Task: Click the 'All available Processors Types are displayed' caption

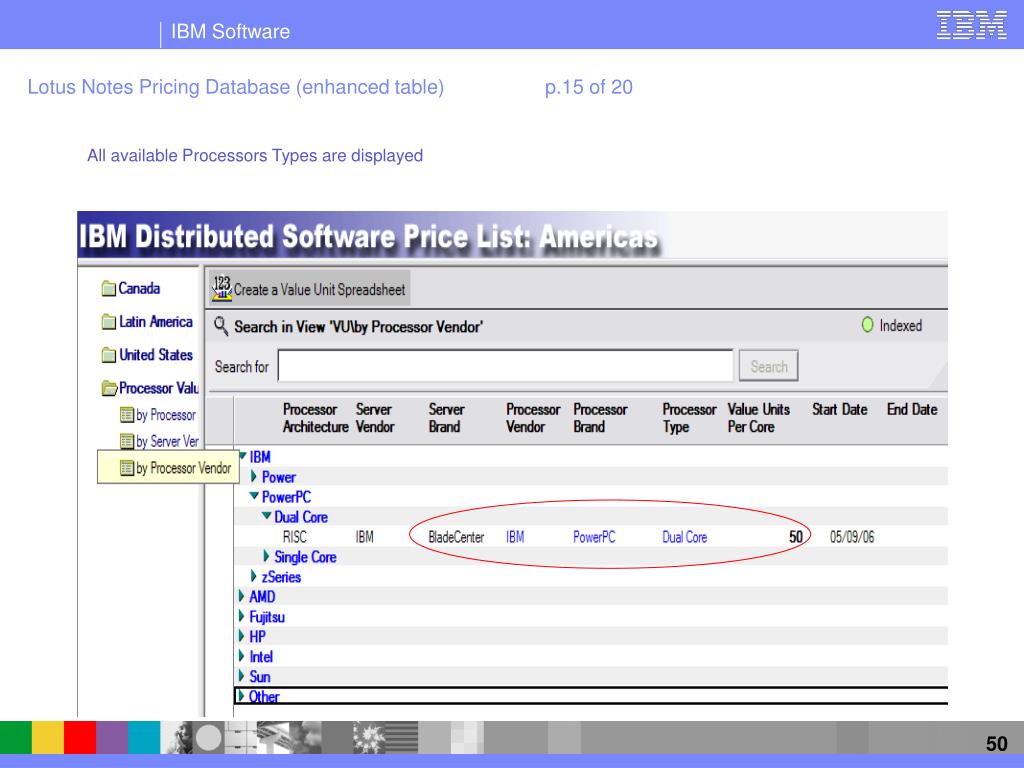Action: (x=255, y=155)
